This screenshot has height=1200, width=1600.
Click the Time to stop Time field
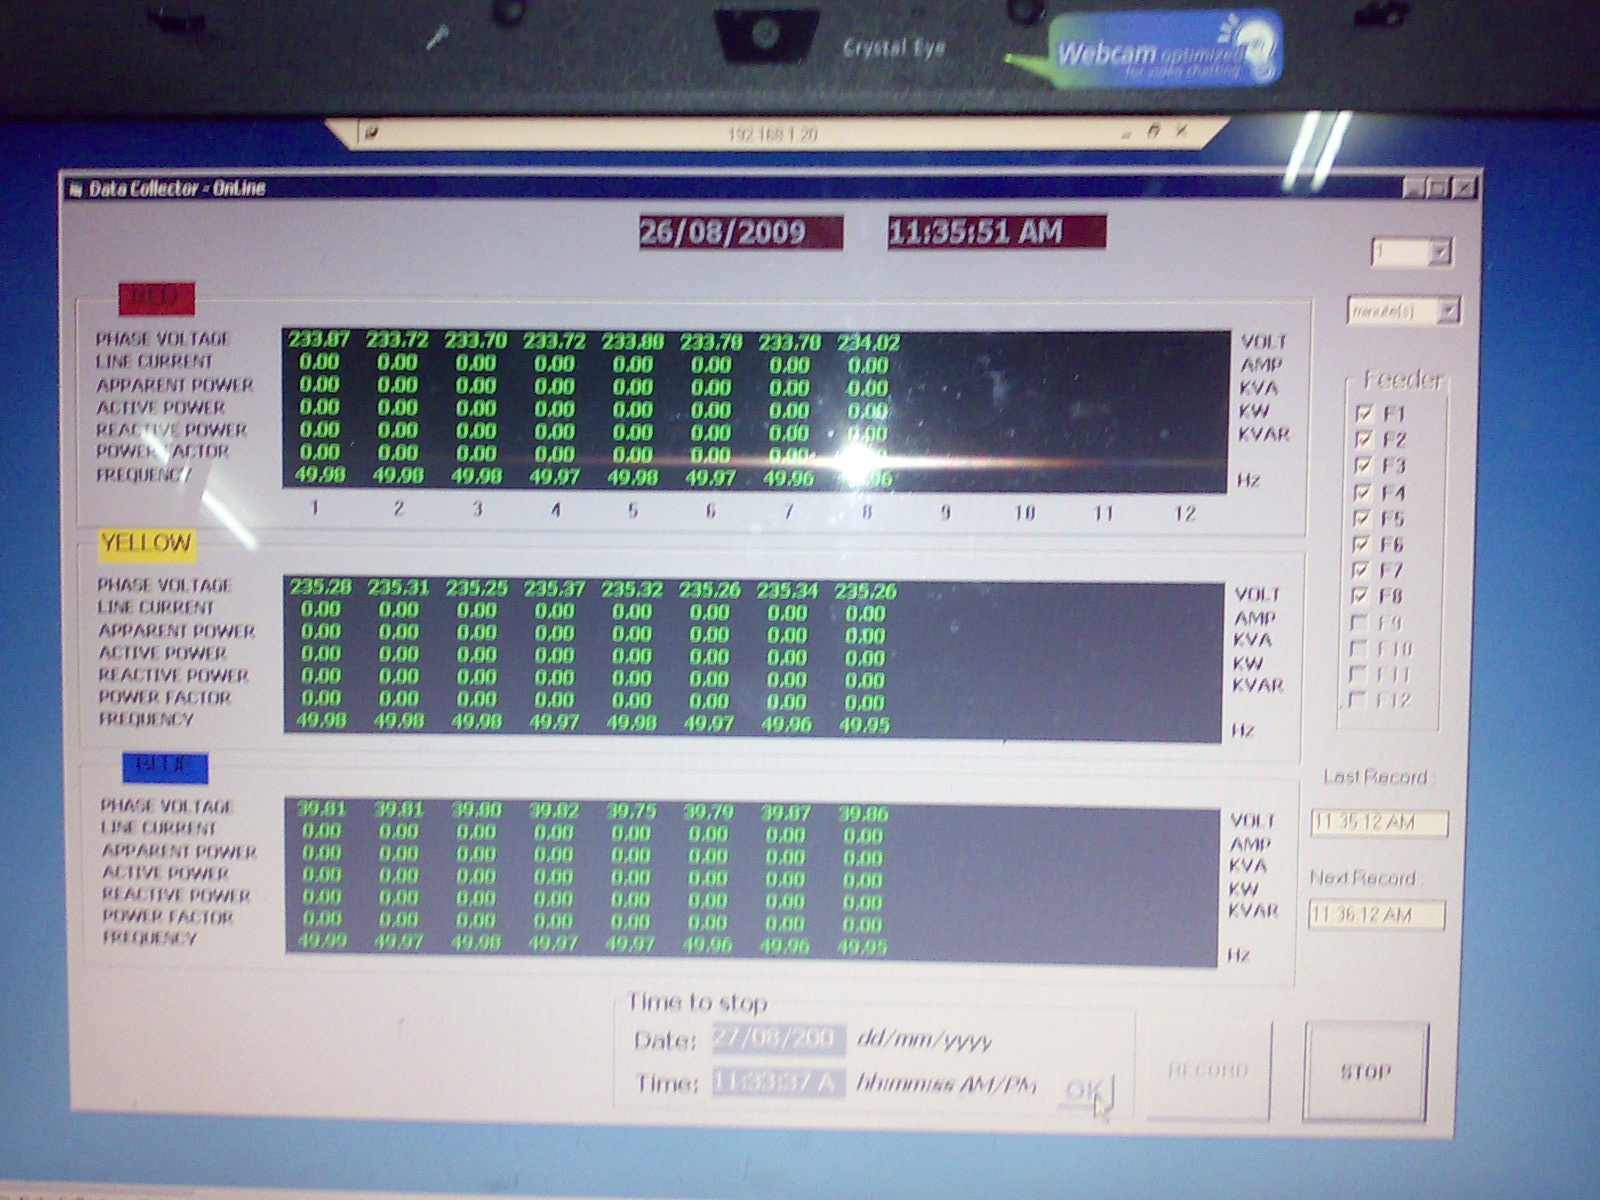778,1083
